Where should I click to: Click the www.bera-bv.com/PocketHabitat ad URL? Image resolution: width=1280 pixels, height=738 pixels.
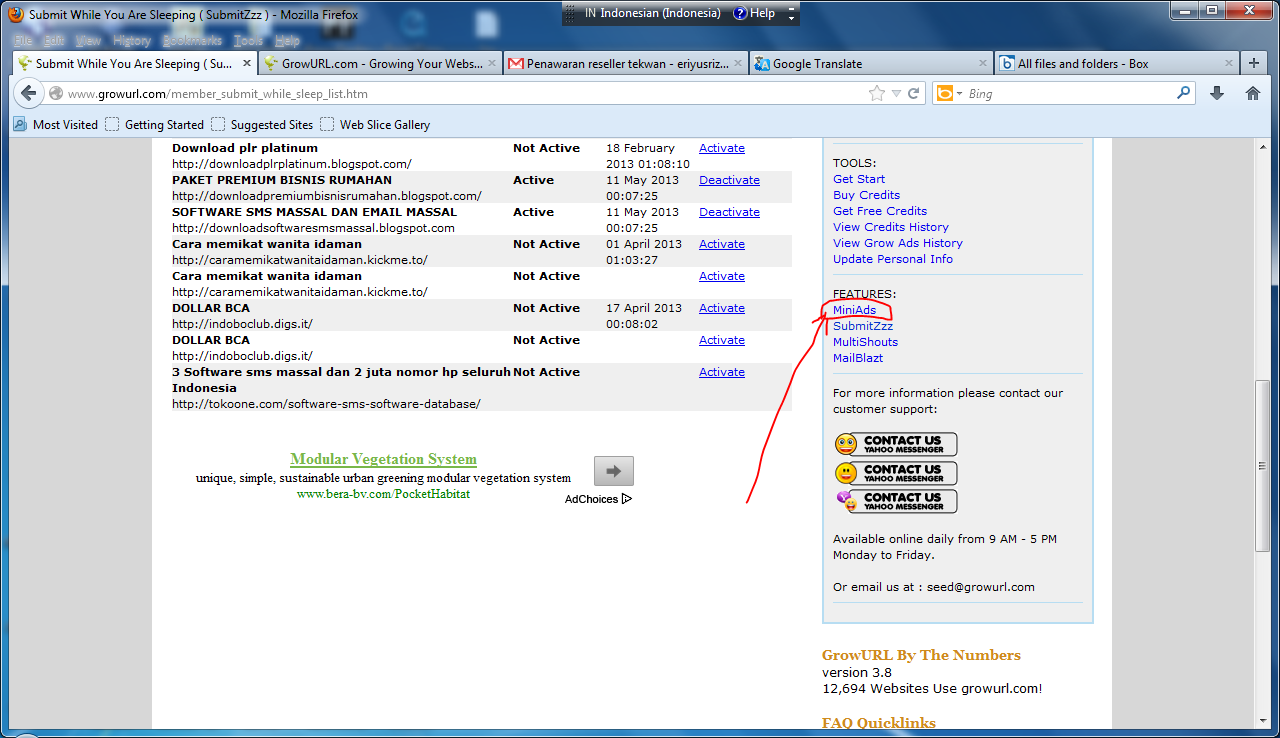pos(383,494)
